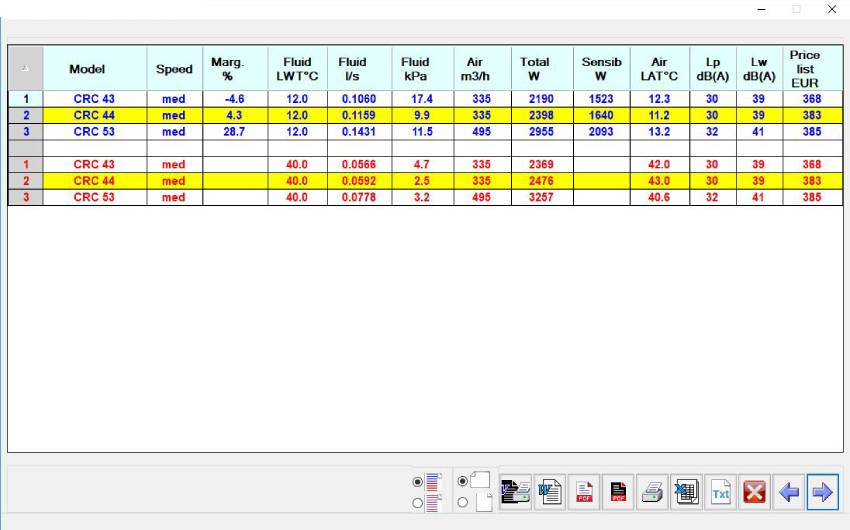
Task: Click the Price list EUR column header
Action: (x=813, y=68)
